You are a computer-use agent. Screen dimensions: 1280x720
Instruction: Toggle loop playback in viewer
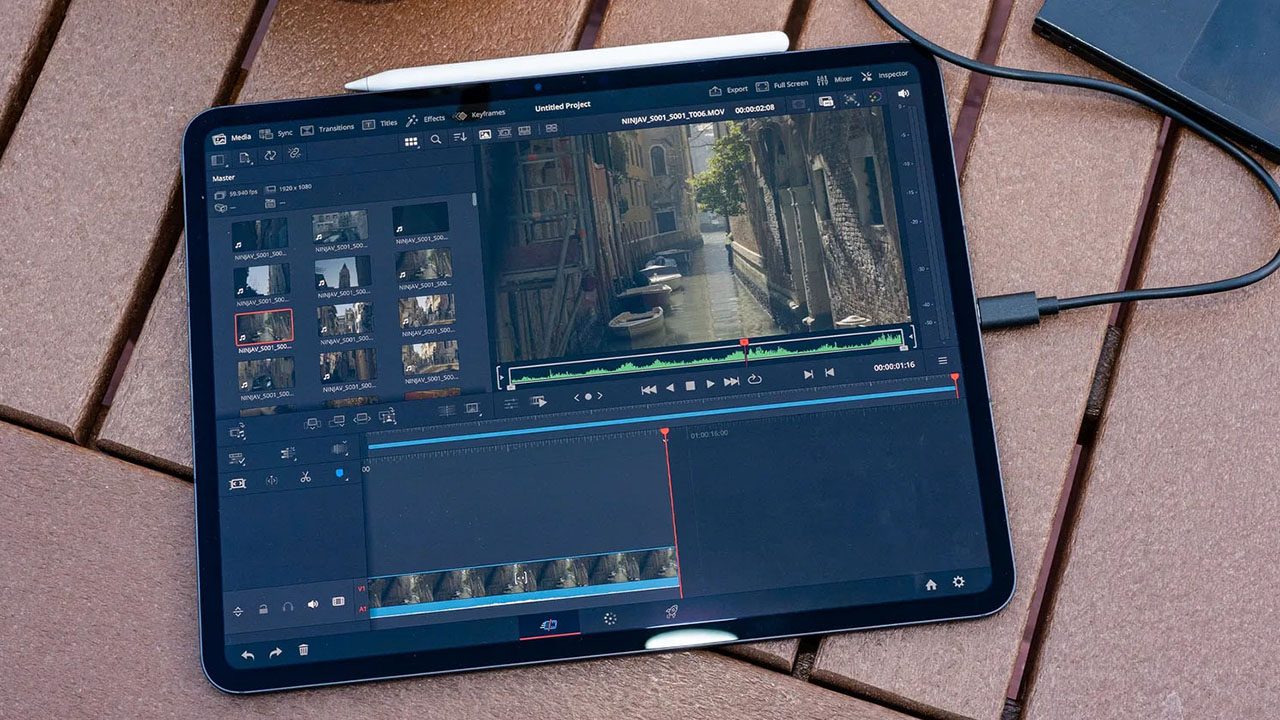click(x=754, y=380)
